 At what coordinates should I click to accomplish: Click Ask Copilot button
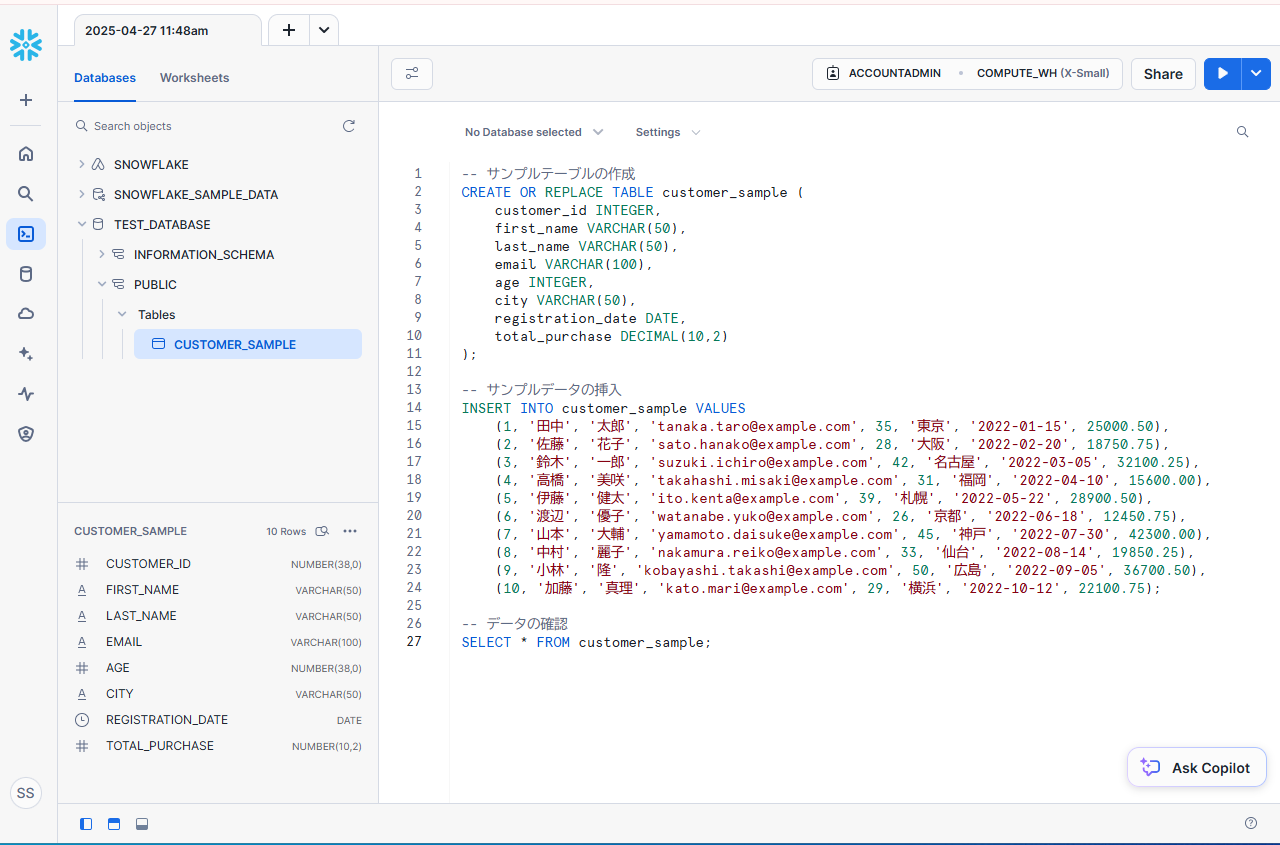pos(1196,768)
